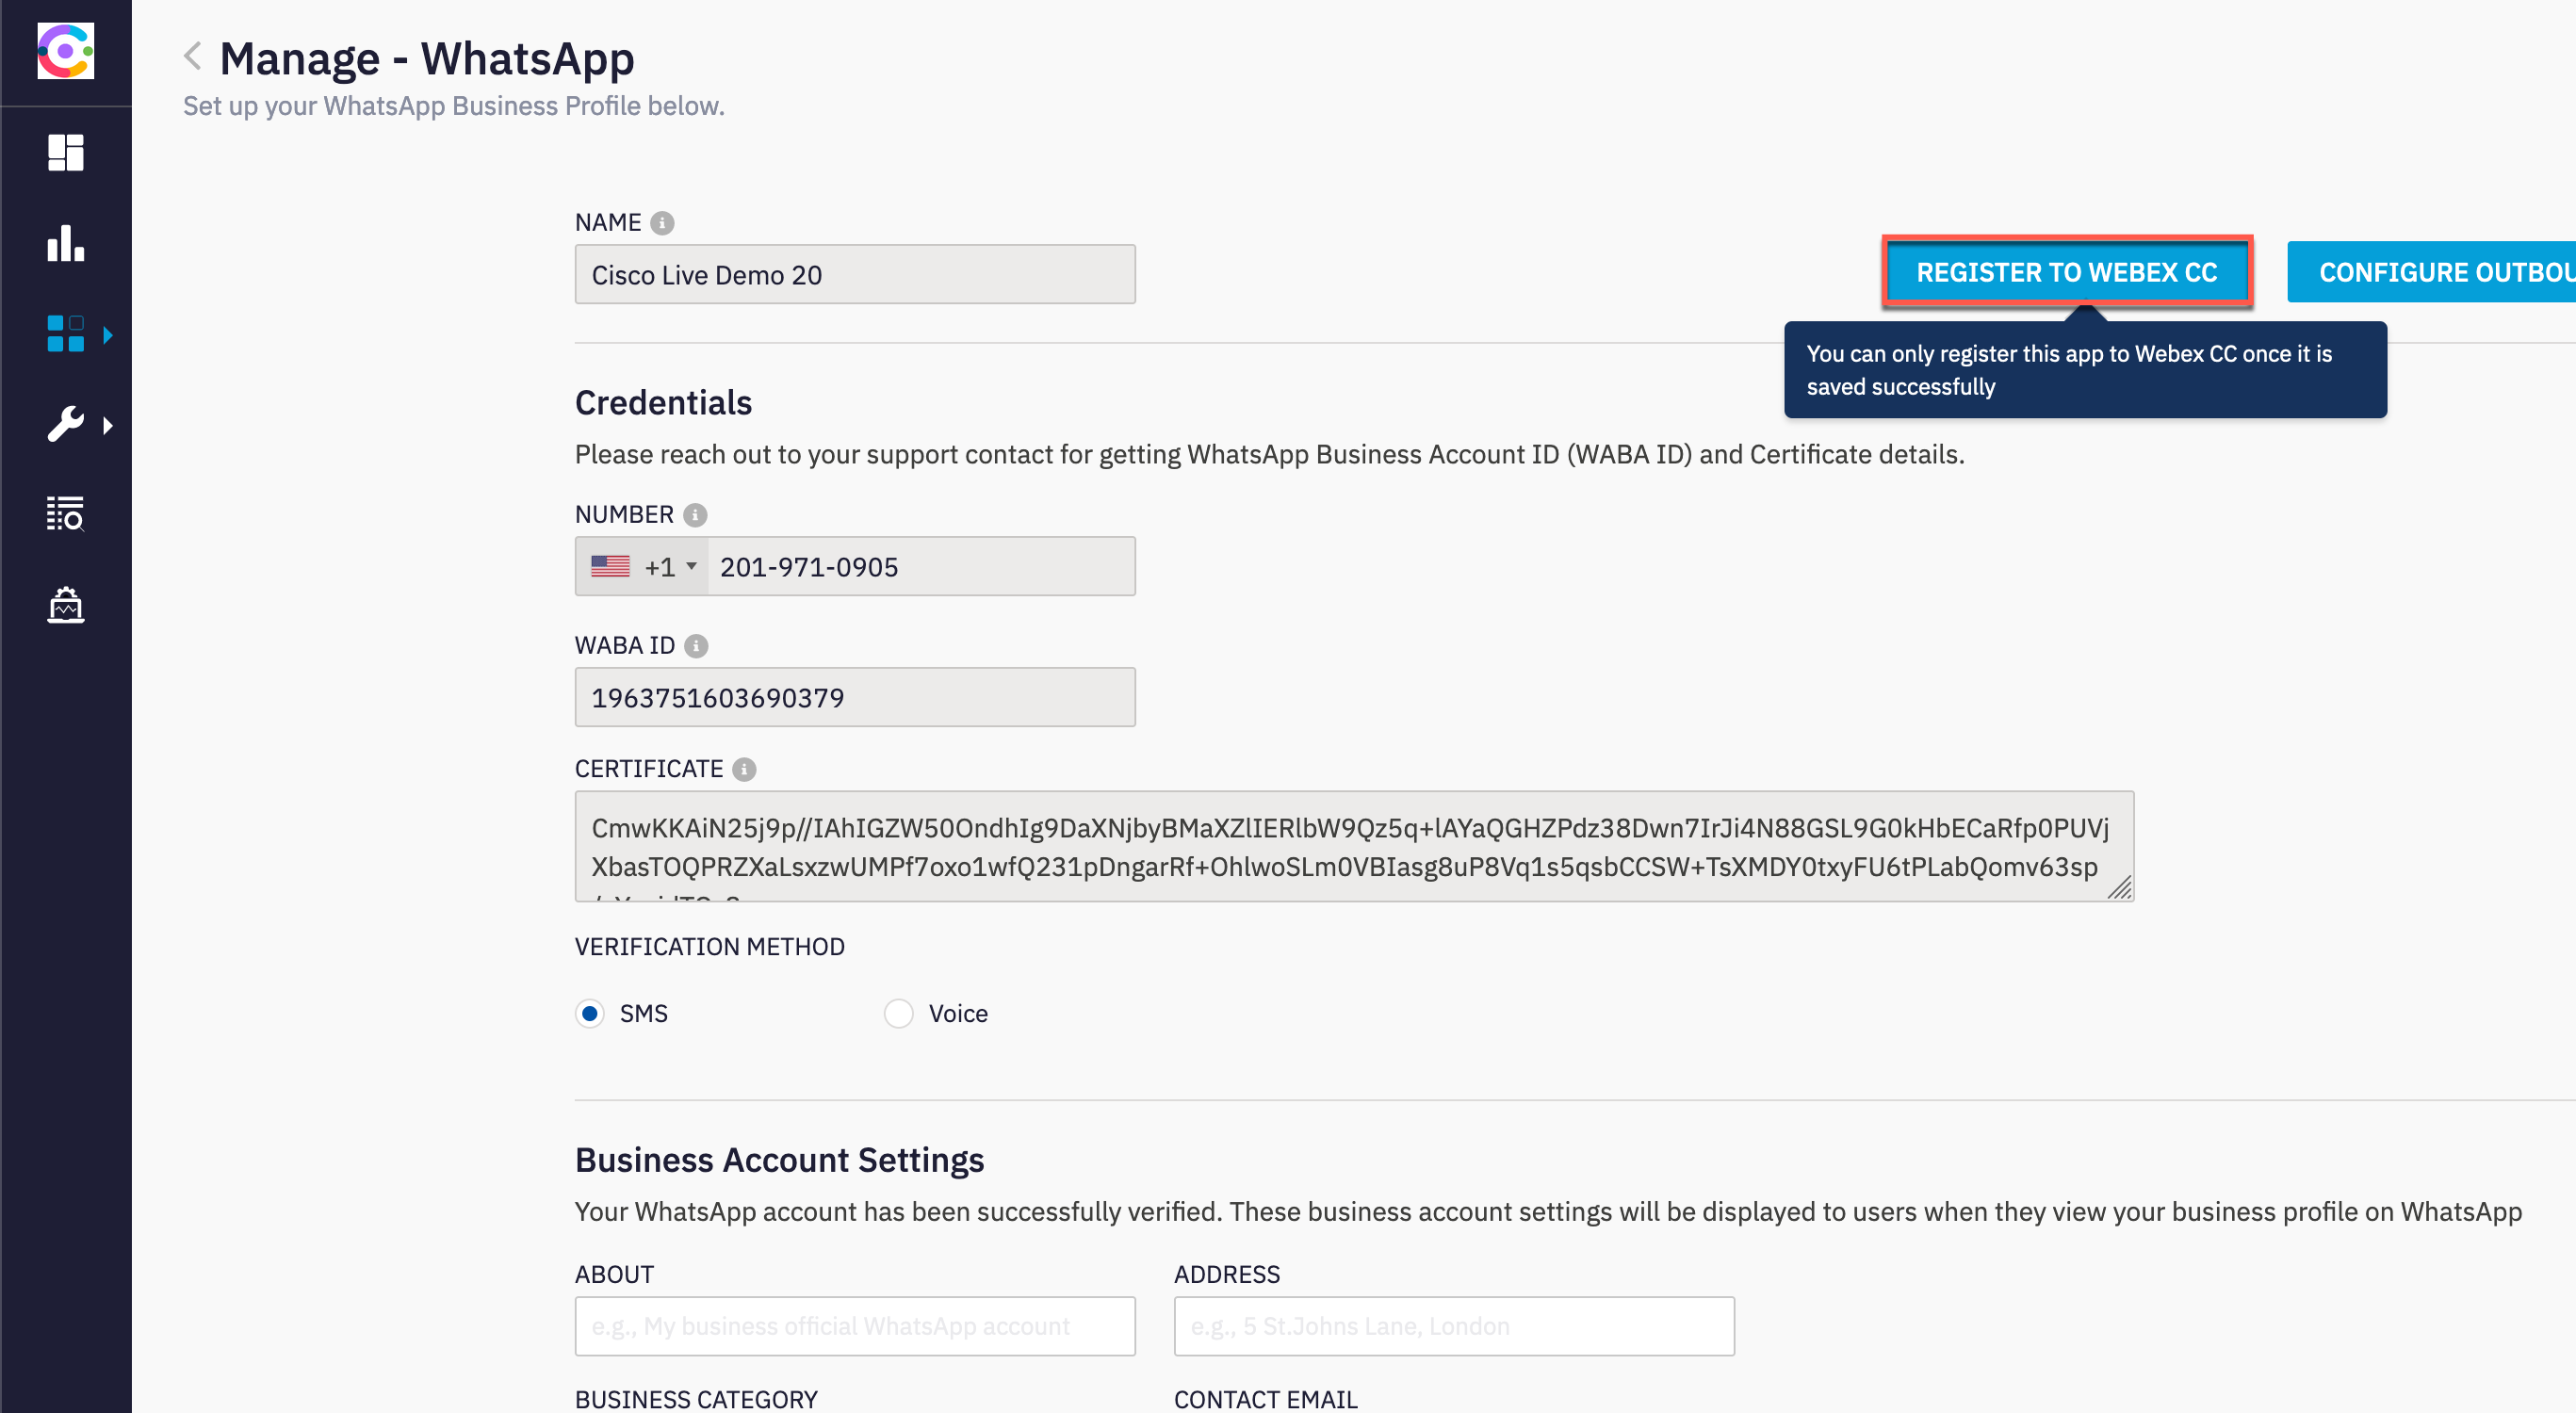Show info tooltip next to NAME
2576x1413 pixels.
(662, 223)
